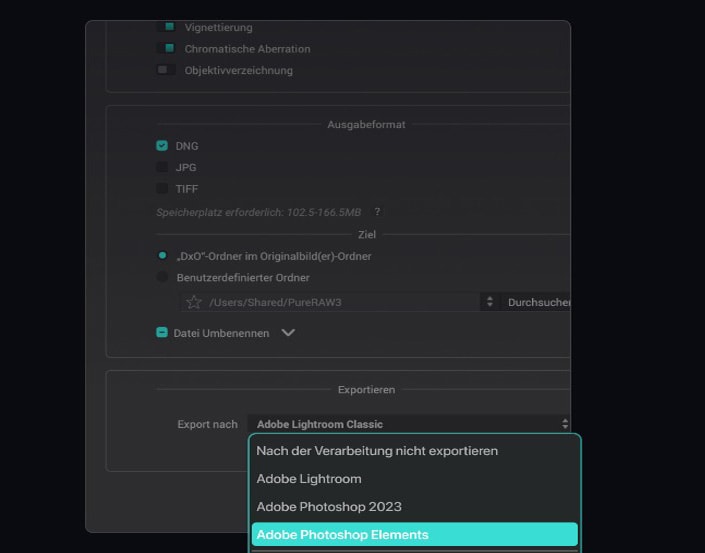
Task: Open the folder path history stepper arrows
Action: pos(490,302)
